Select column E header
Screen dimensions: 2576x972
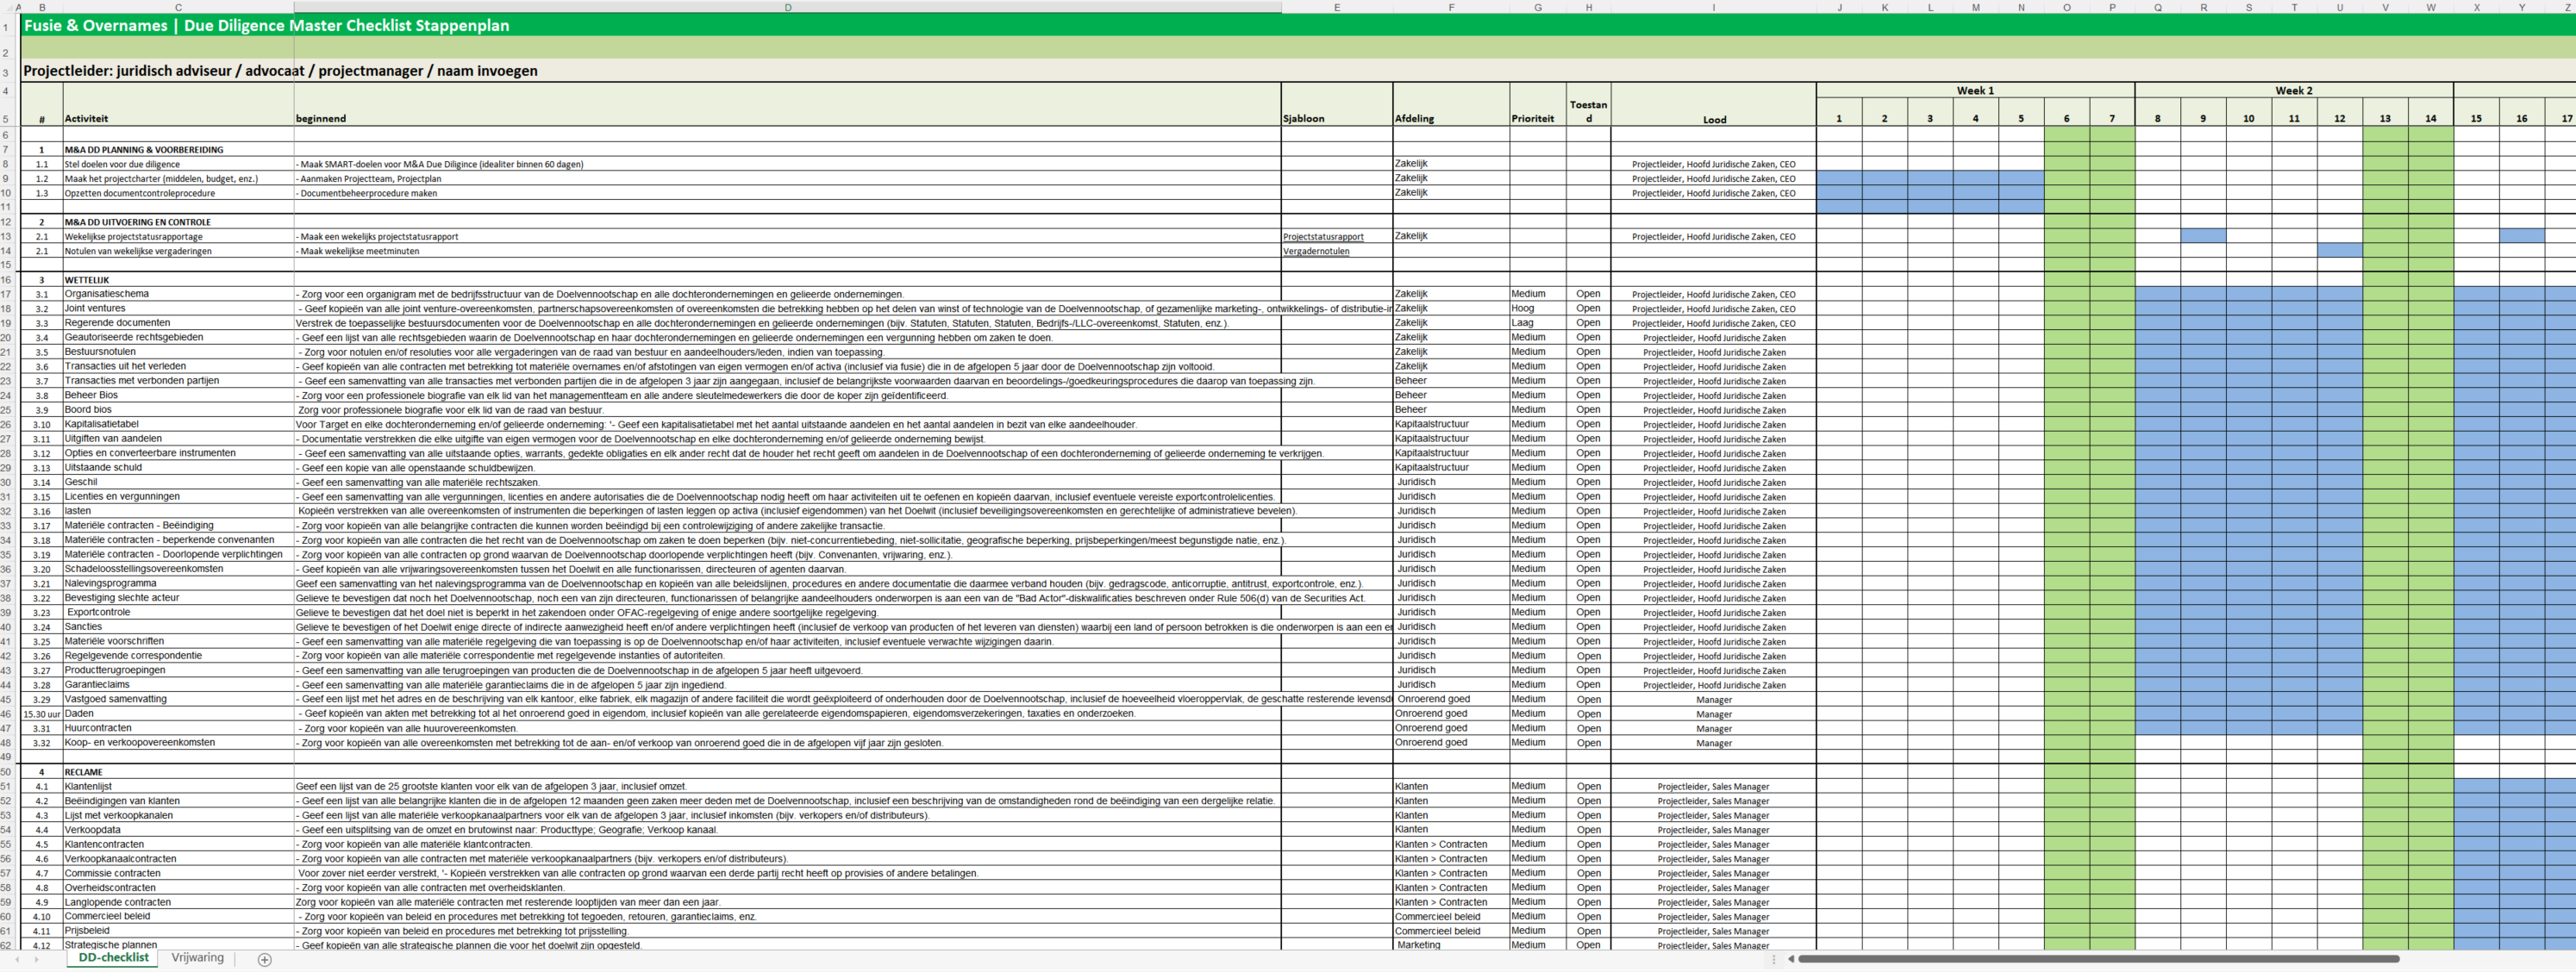tap(1336, 7)
